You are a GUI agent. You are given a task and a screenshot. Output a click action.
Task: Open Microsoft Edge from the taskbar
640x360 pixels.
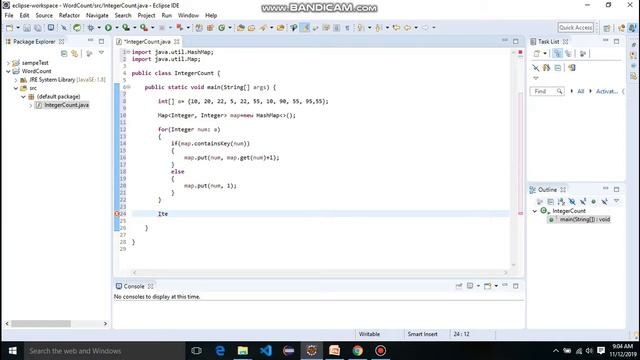220,351
